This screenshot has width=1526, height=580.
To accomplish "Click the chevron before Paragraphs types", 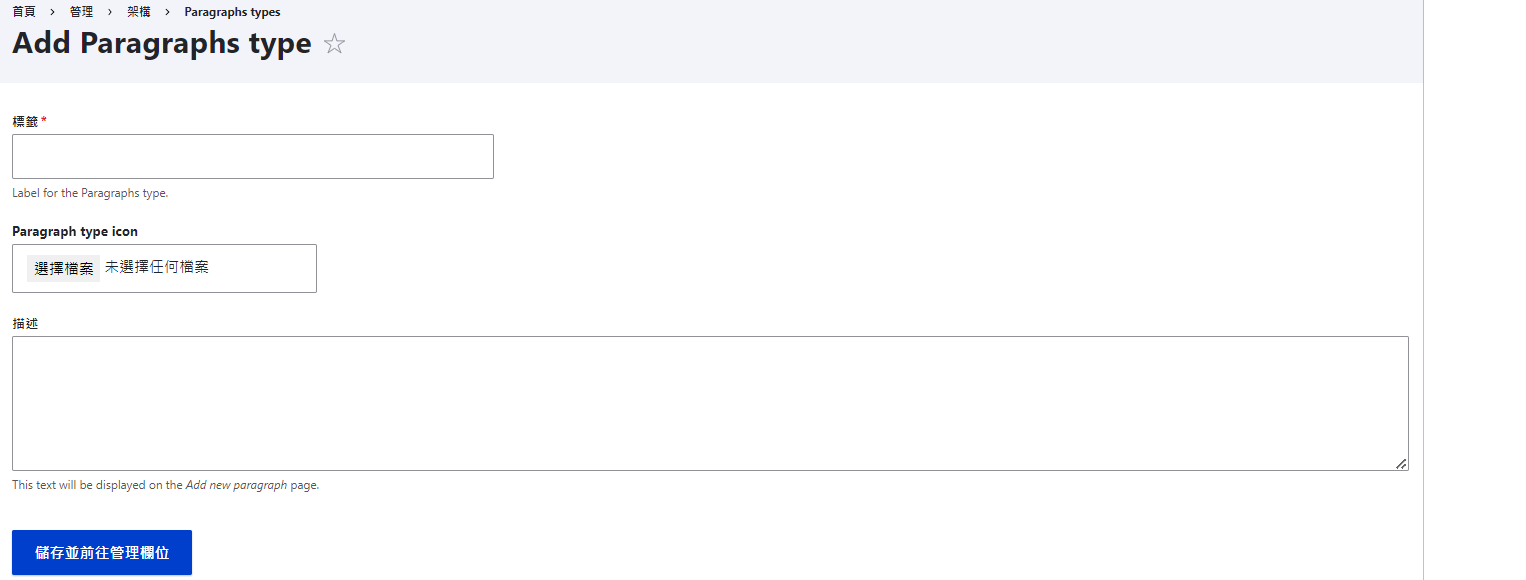I will pos(167,12).
